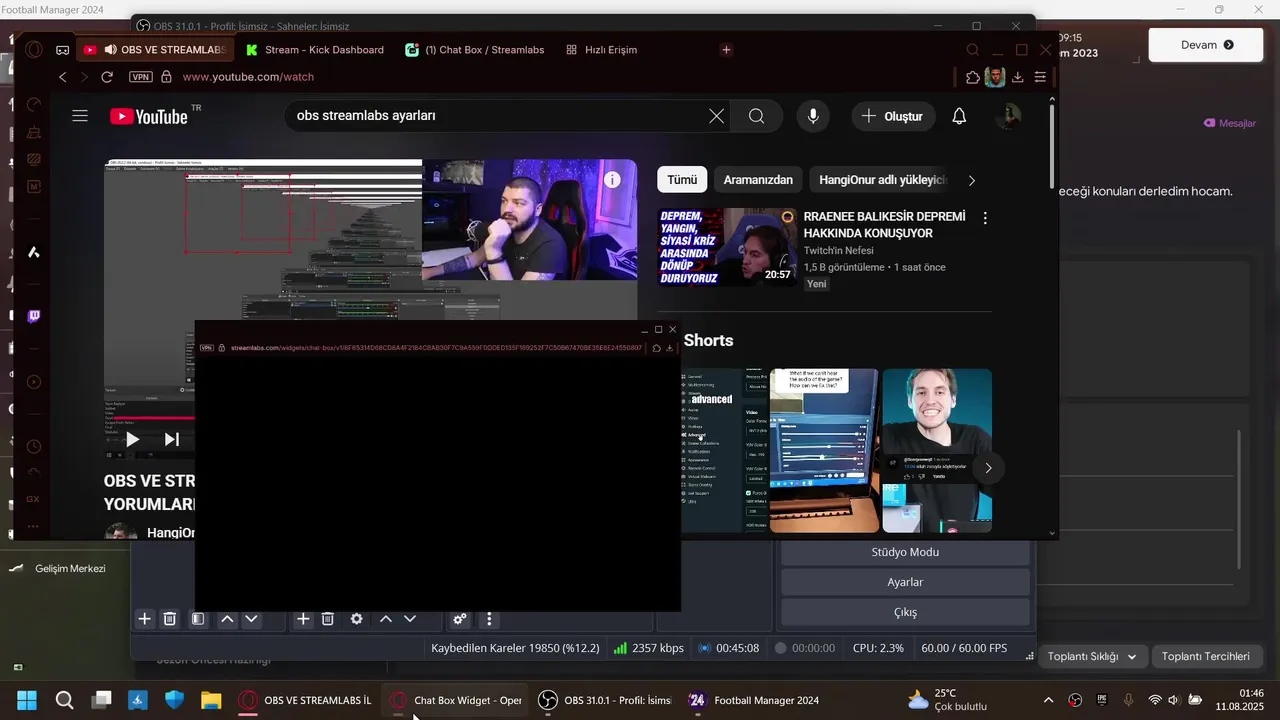Toggle VPN in Chat Box Widget window
The image size is (1280, 720).
(x=207, y=348)
